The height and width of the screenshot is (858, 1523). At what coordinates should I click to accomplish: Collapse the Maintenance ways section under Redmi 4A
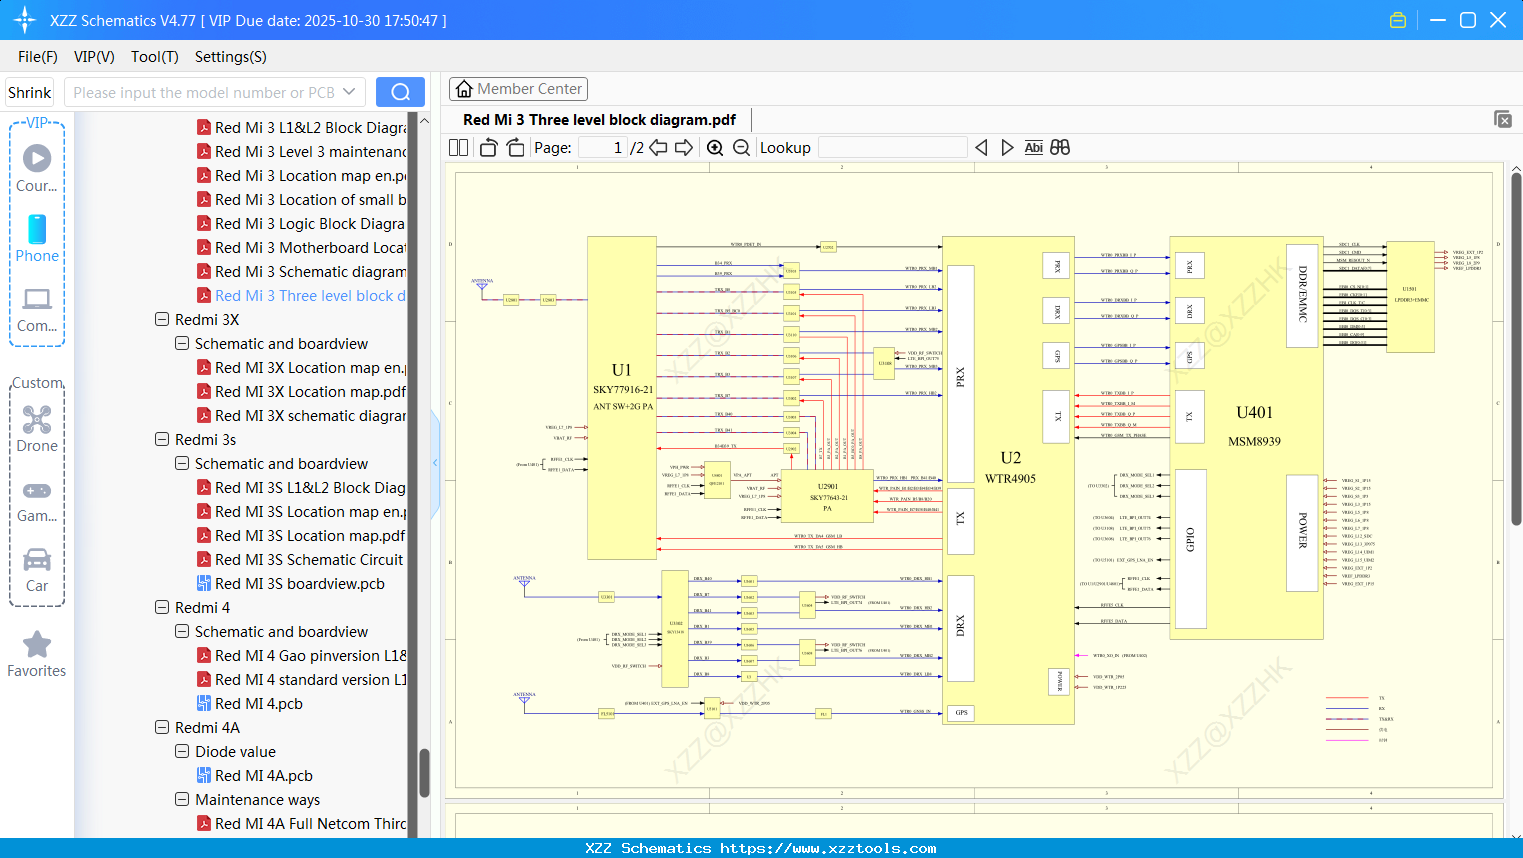(x=182, y=799)
